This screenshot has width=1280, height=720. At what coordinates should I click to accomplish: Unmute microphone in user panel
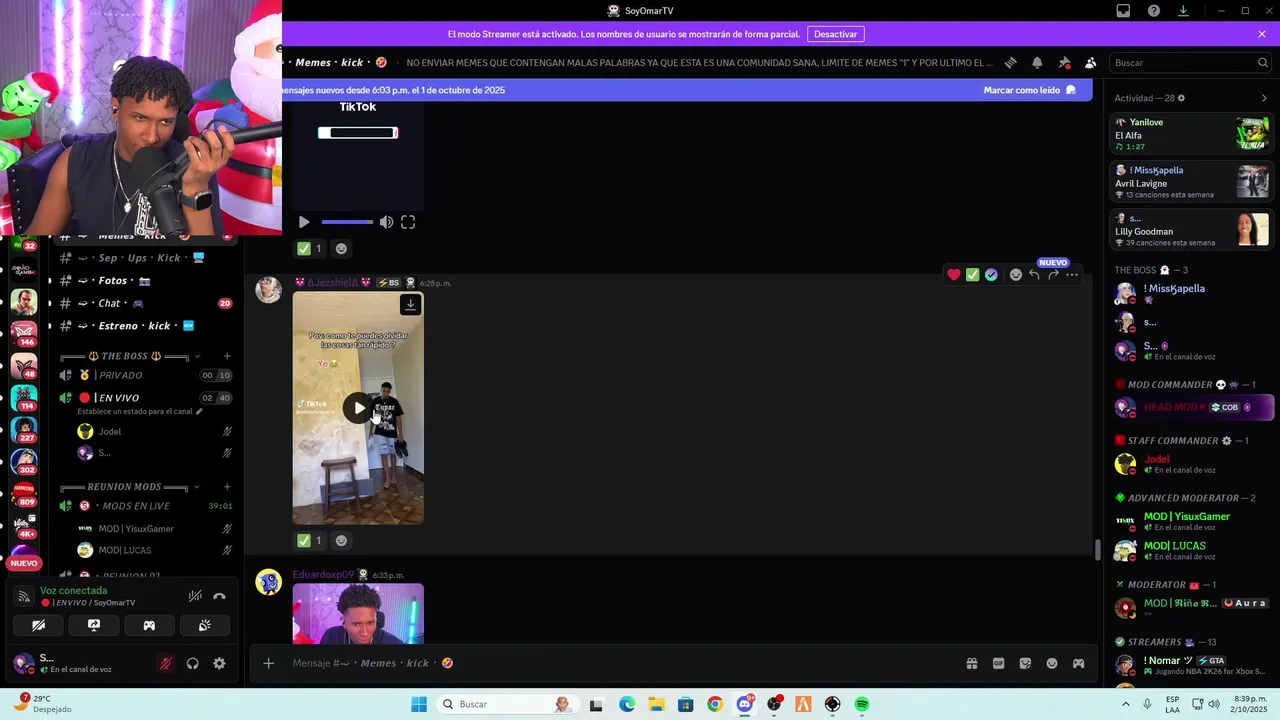tap(166, 663)
